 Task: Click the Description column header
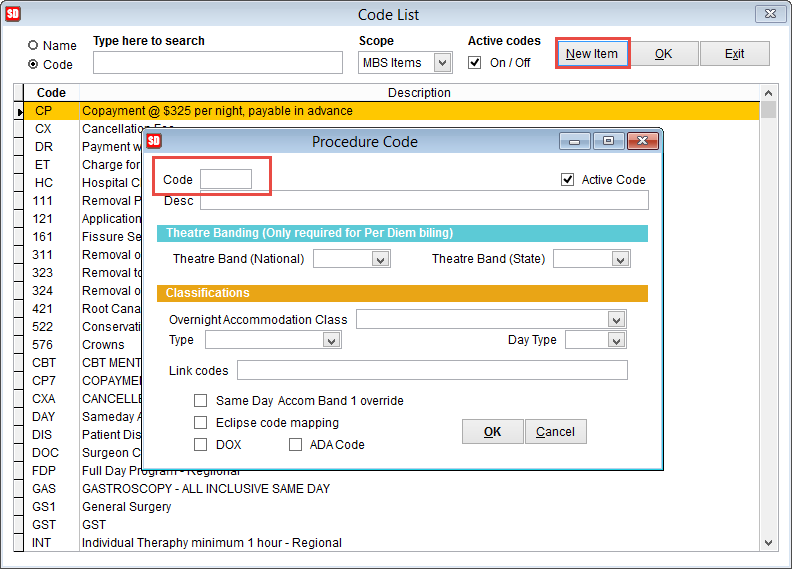419,93
